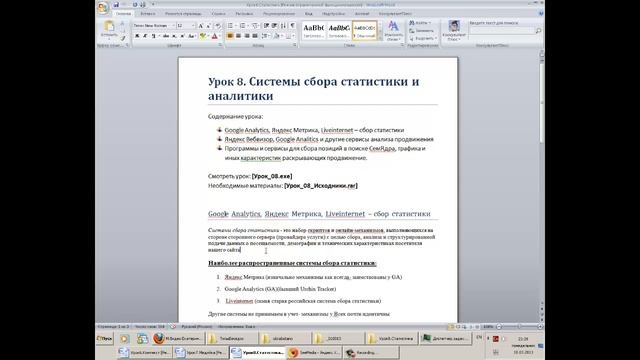Image resolution: width=640 pixels, height=360 pixels.
Task: Open the References ribbon tab
Action: 218,14
